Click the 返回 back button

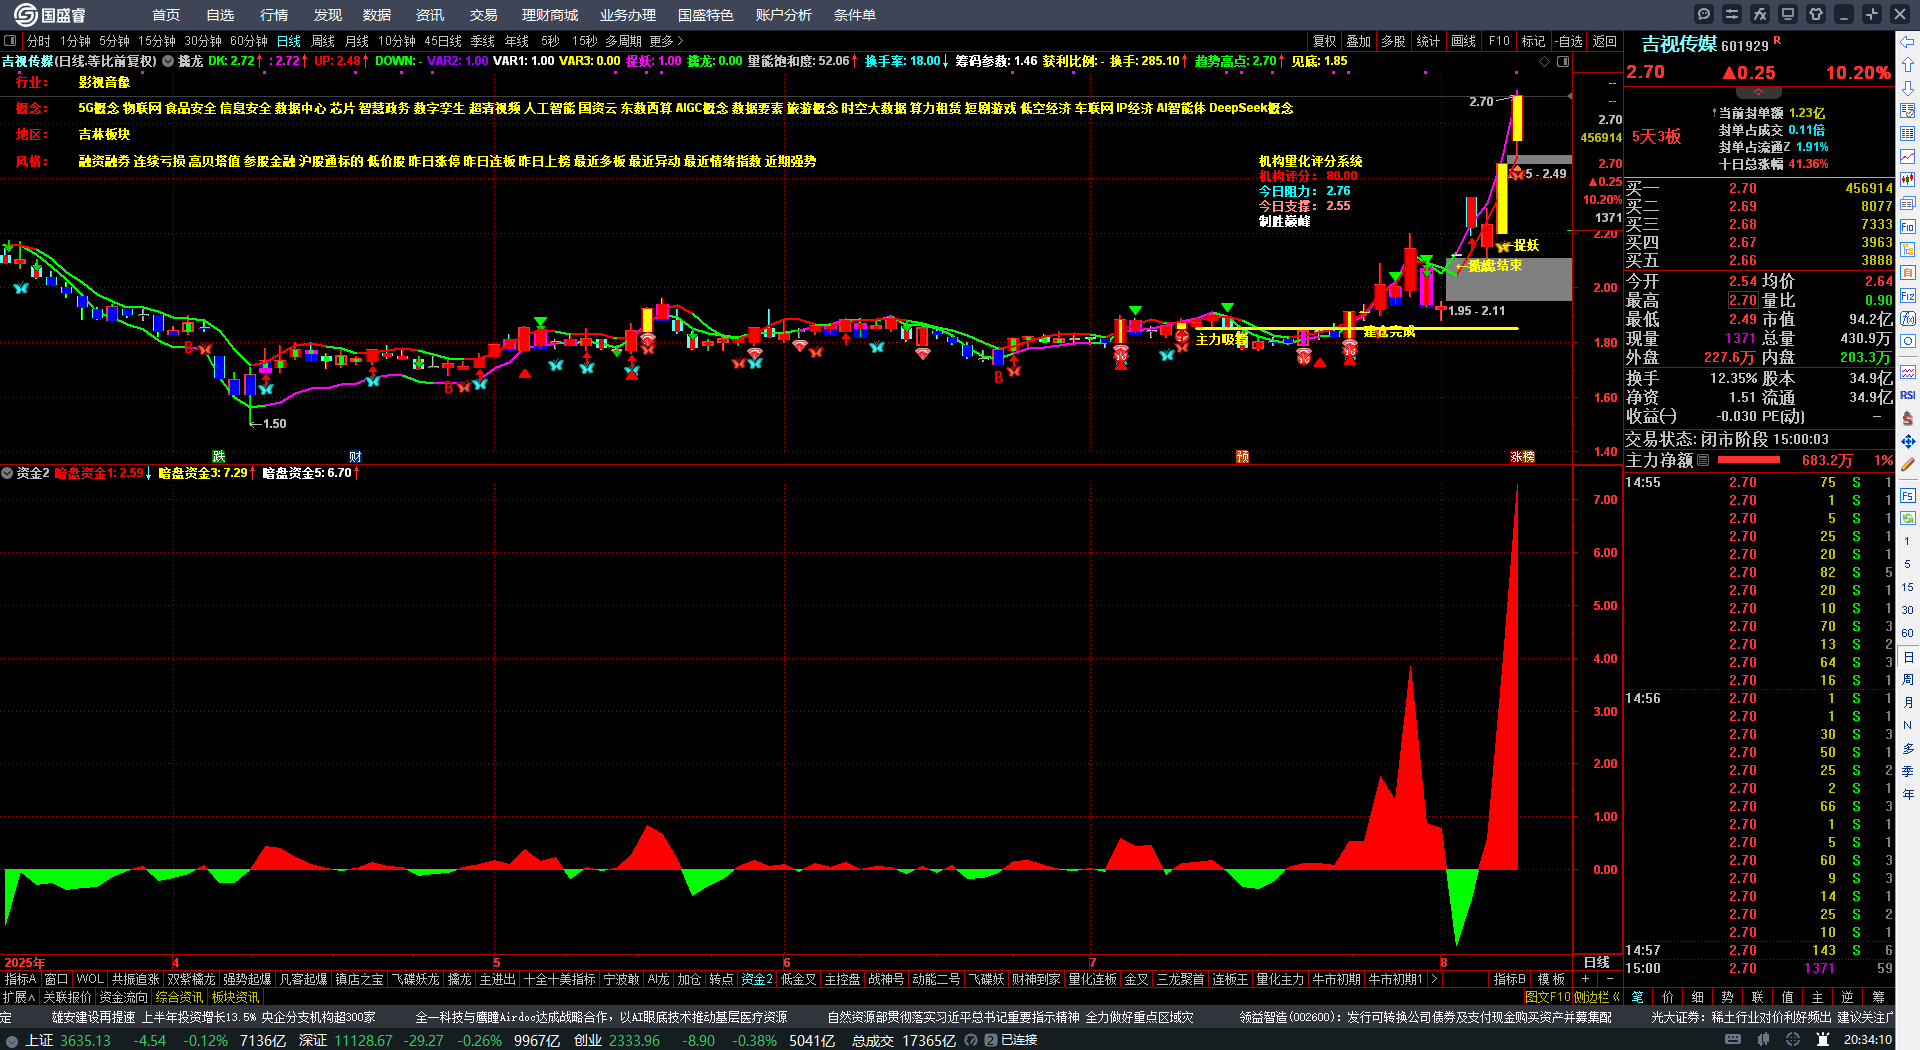coord(1604,41)
